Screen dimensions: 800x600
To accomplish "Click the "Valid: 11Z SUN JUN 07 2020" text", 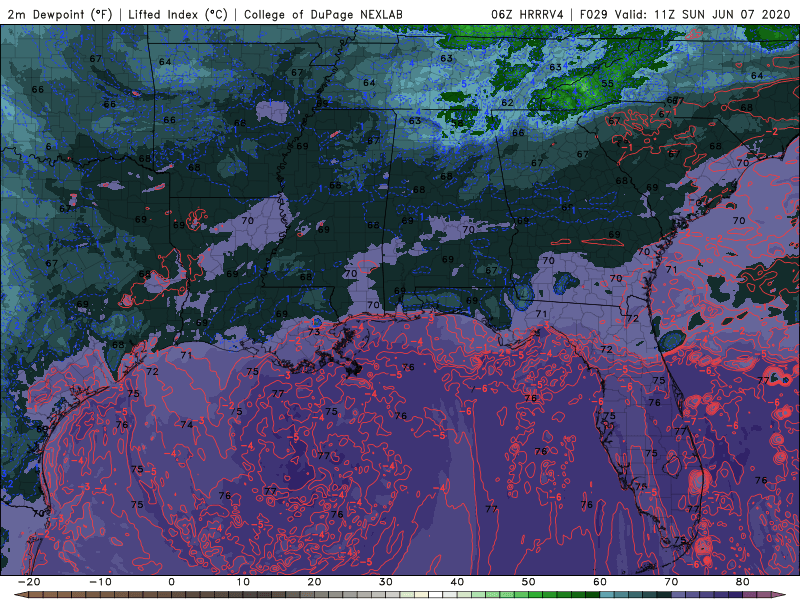I will tap(702, 14).
